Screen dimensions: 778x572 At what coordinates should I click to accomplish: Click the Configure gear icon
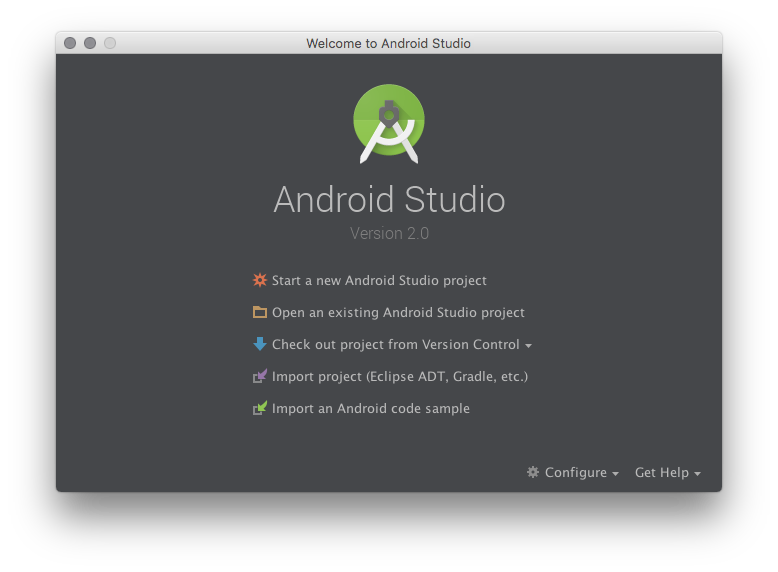pos(532,472)
